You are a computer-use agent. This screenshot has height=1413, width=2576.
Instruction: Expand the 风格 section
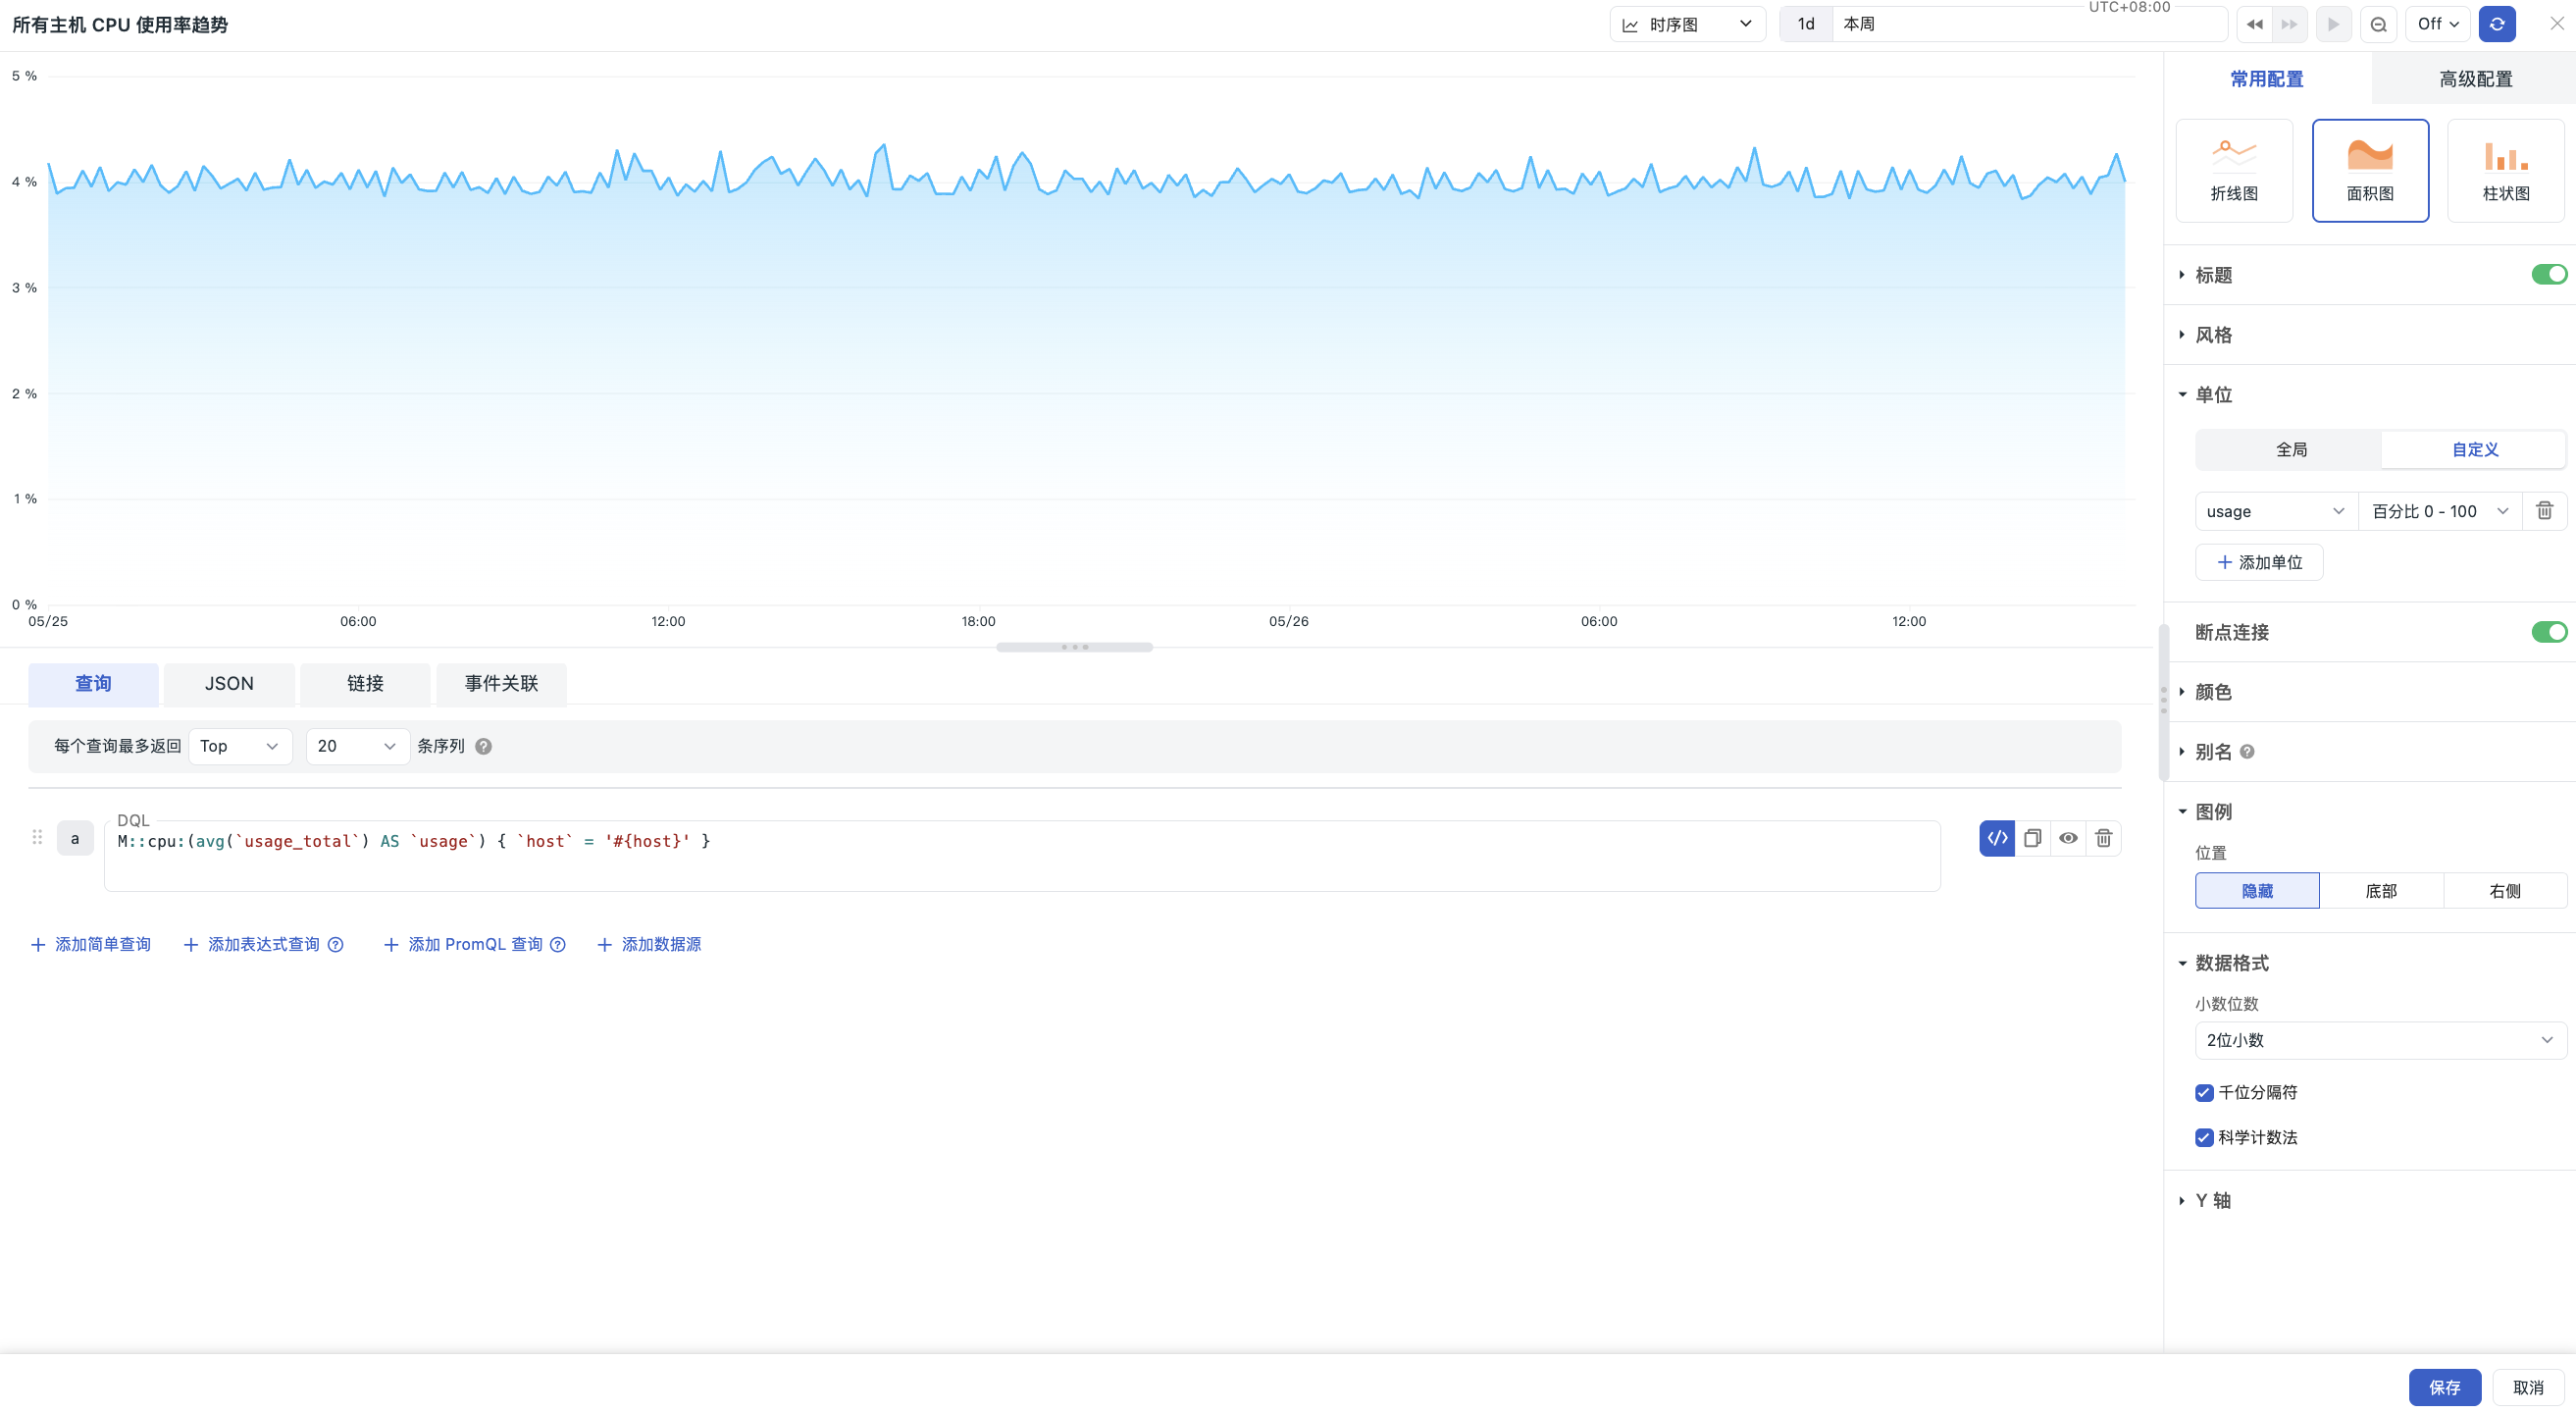tap(2213, 335)
